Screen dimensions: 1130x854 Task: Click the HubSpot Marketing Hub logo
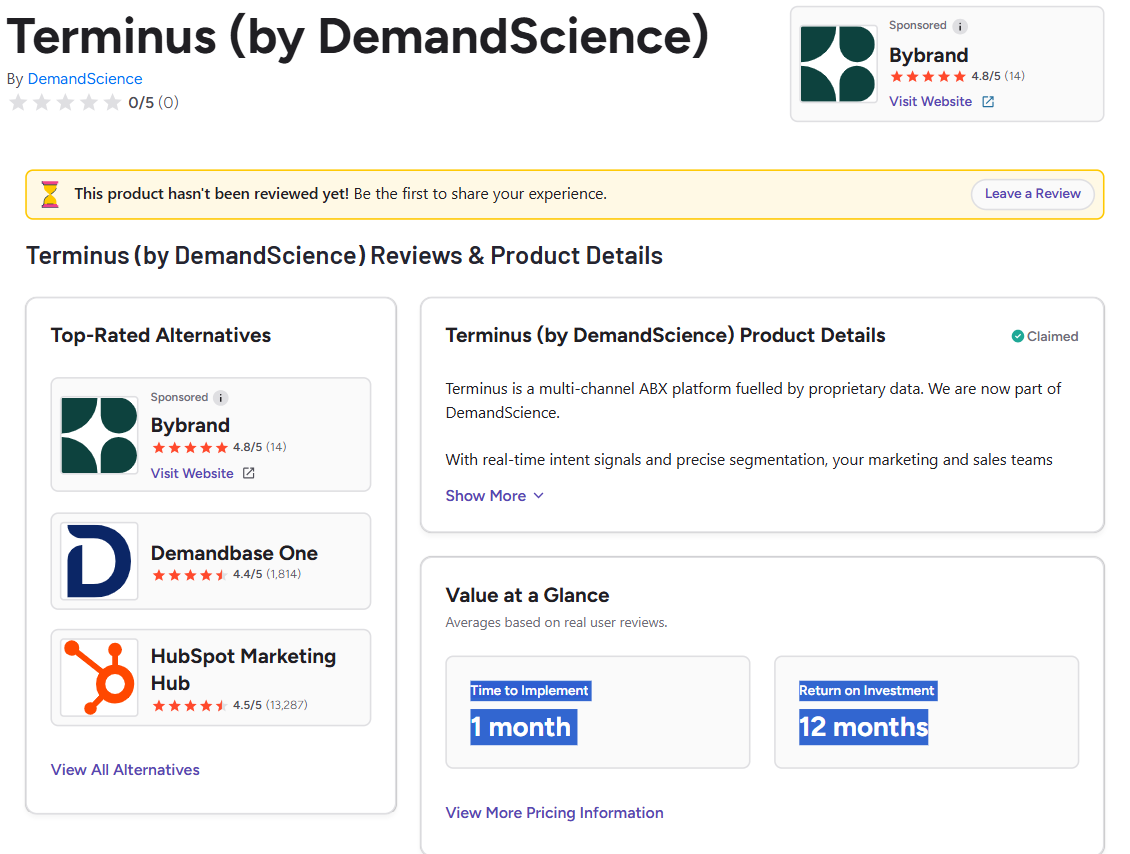tap(99, 677)
